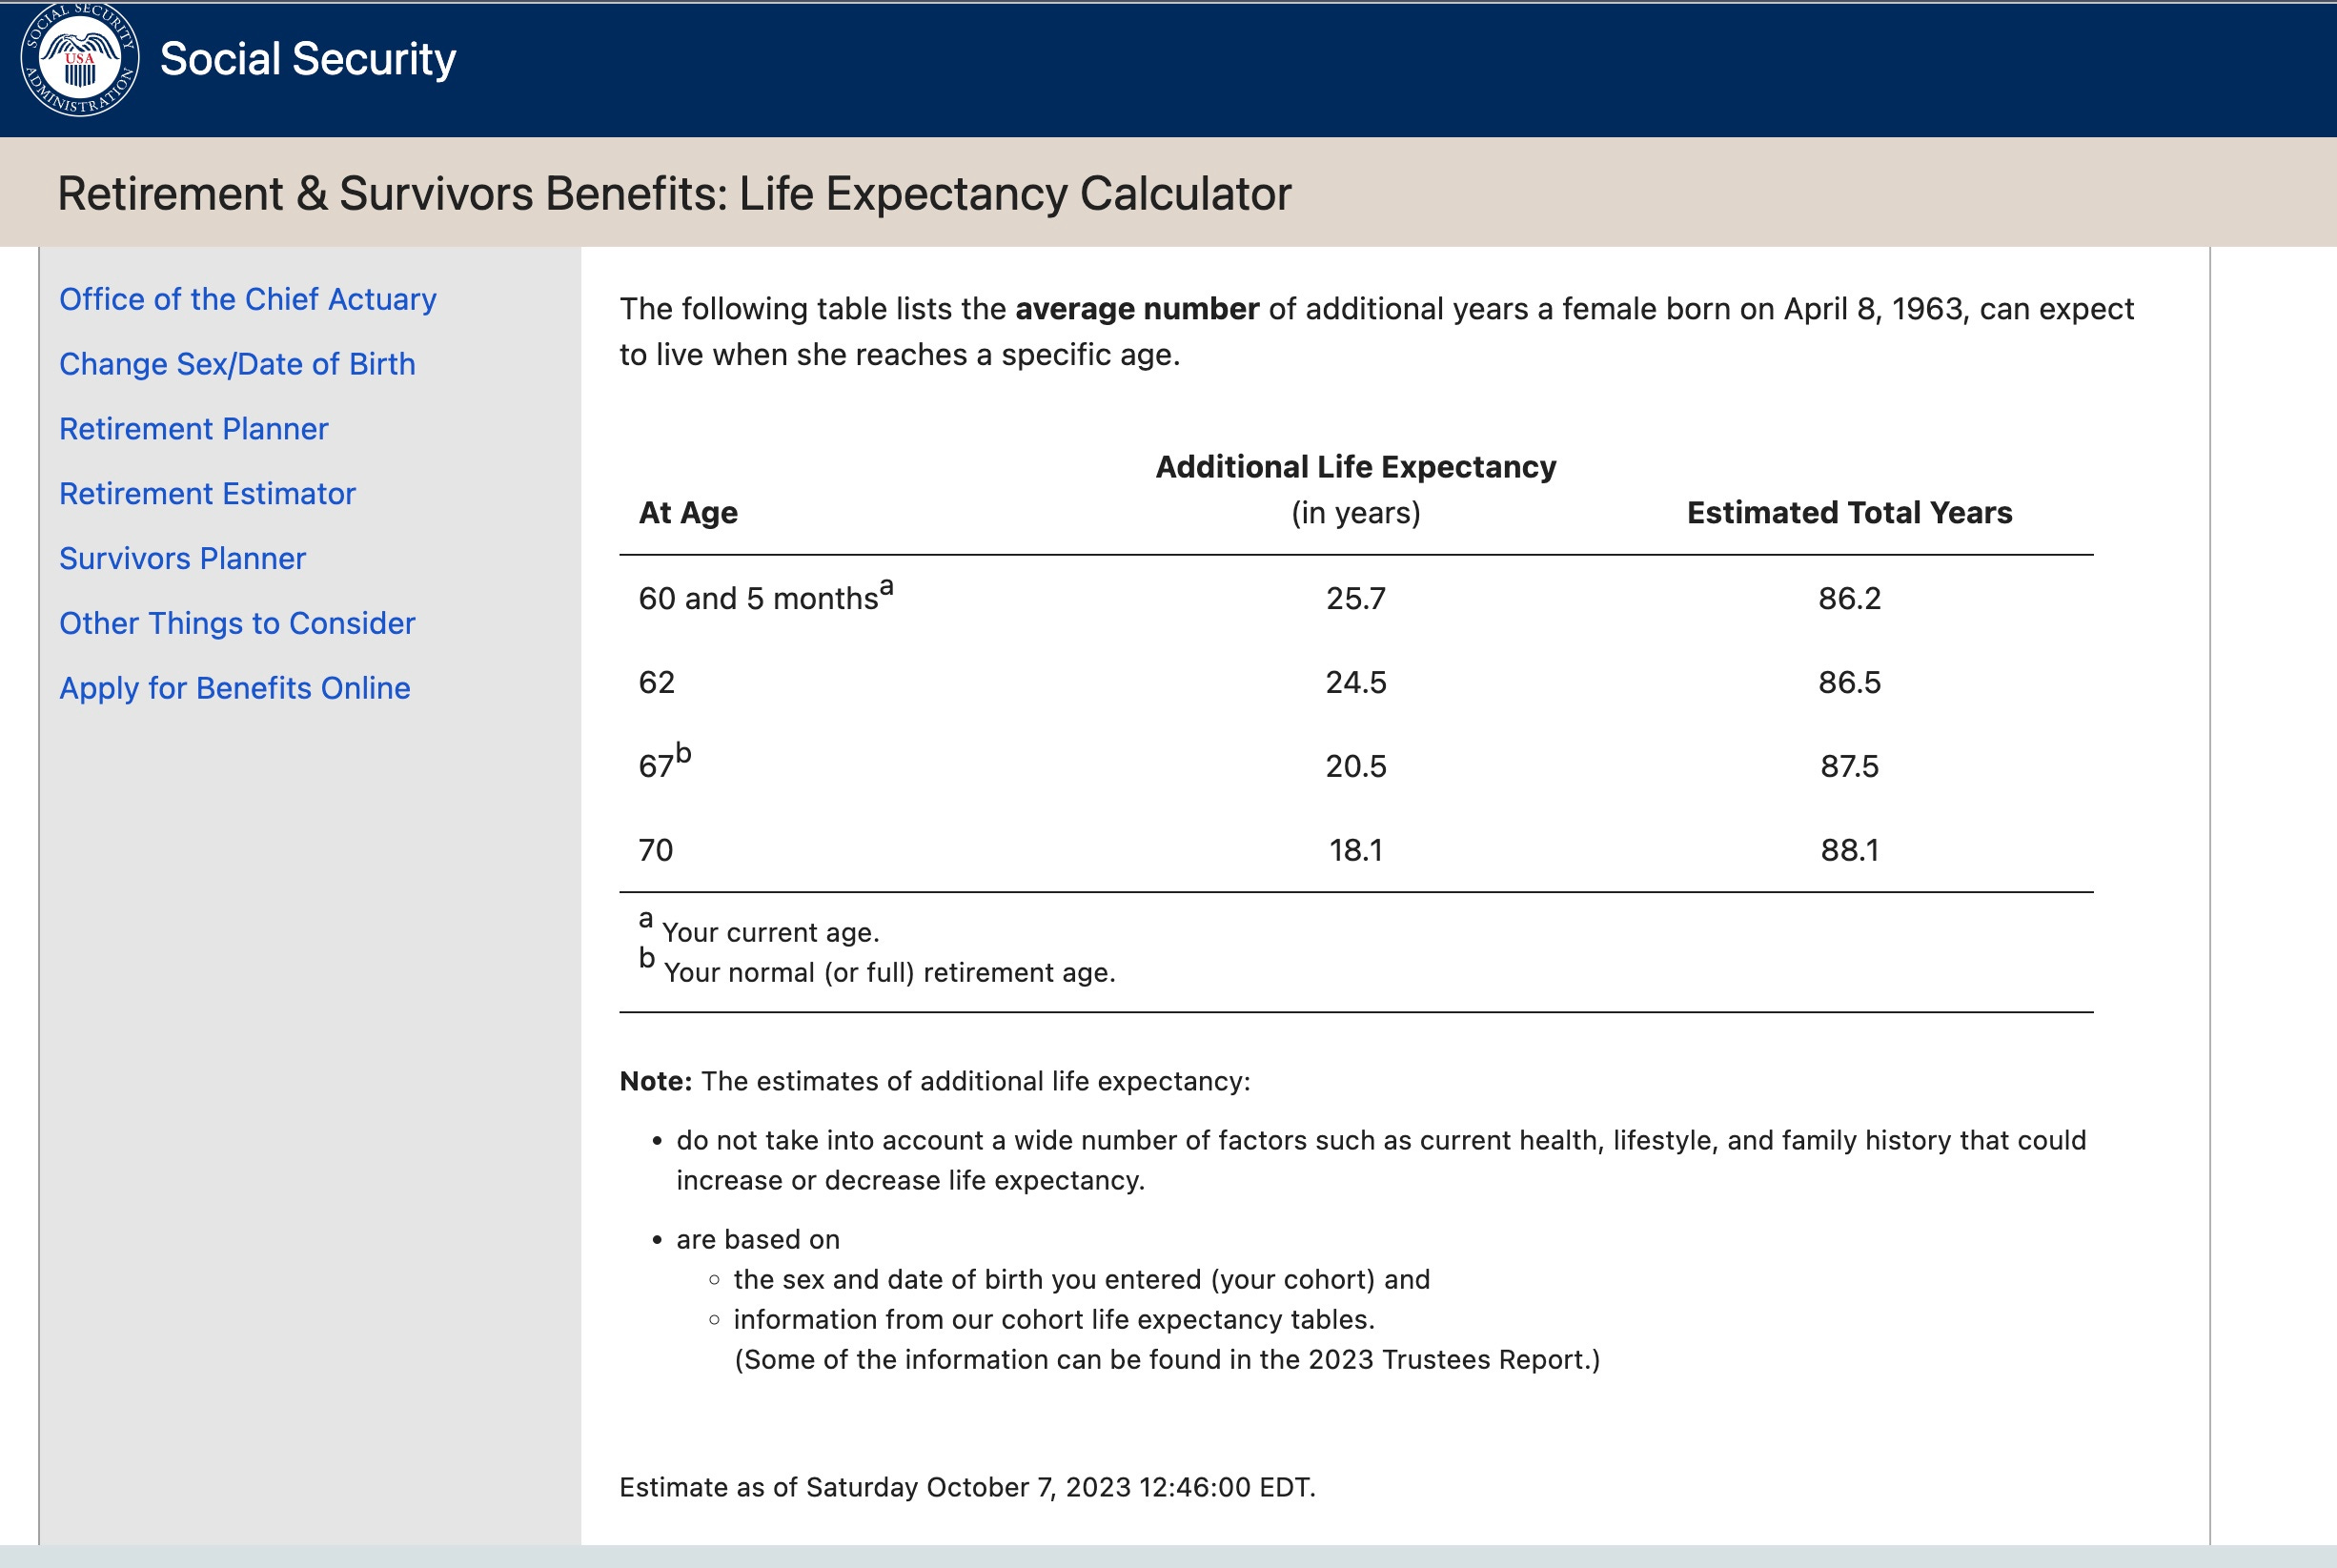Go to Survivors Planner link

182,558
